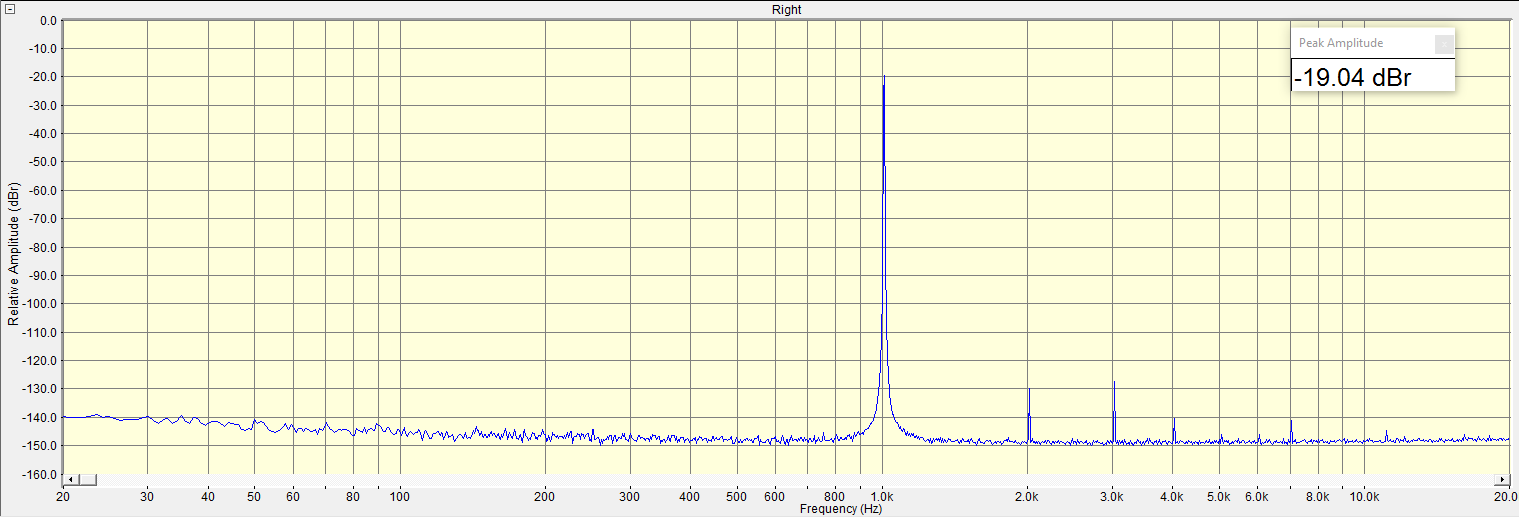Viewport: 1519px width, 518px height.
Task: Click the 2 kHz harmonic spike
Action: coord(1029,414)
